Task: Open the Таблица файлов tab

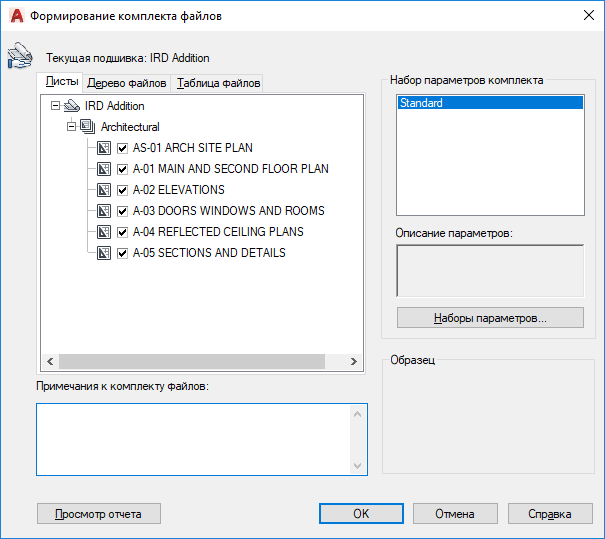Action: point(218,83)
